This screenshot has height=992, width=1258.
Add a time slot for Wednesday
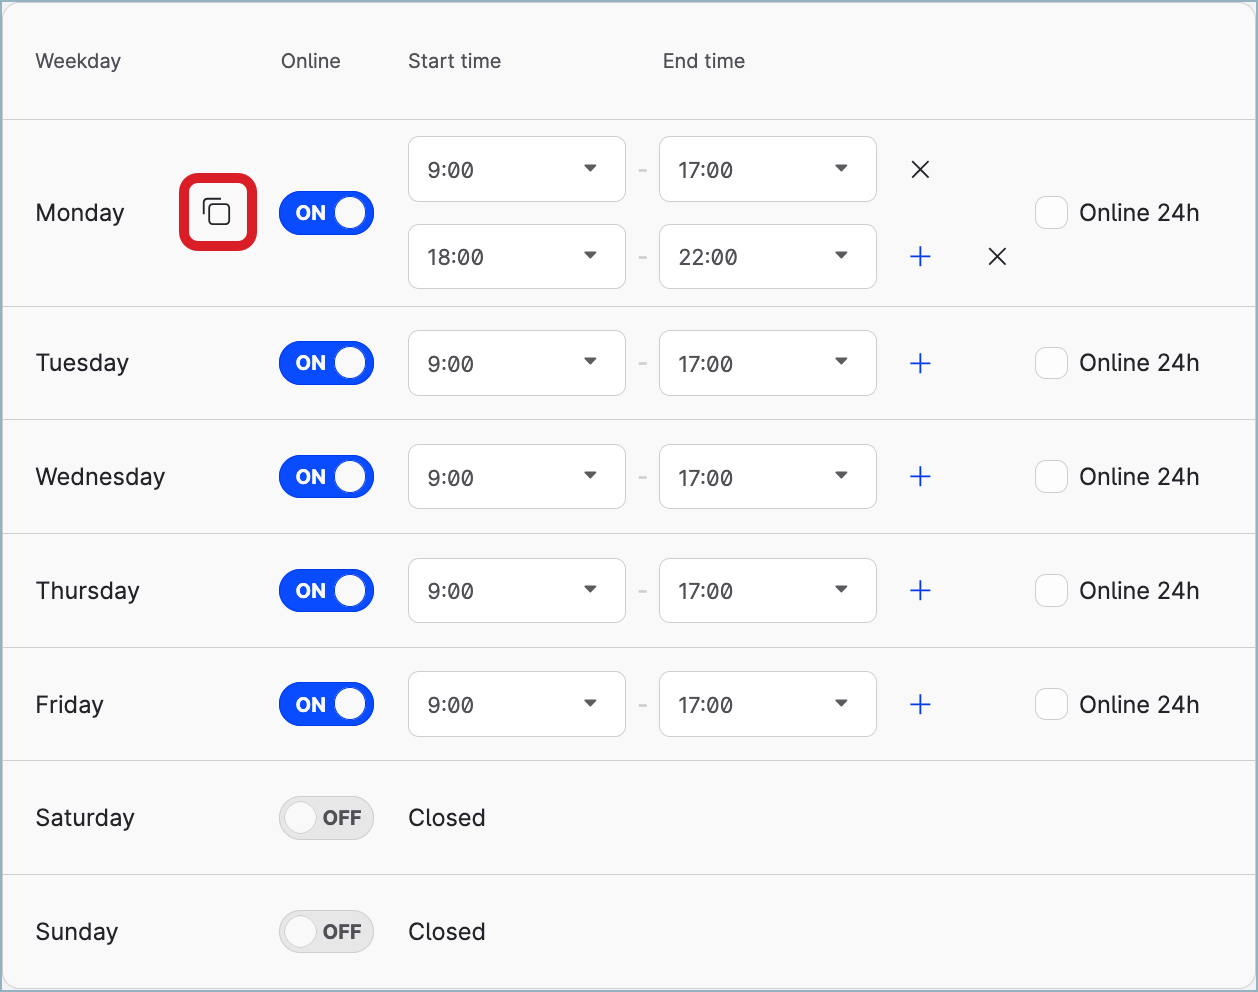pyautogui.click(x=920, y=477)
